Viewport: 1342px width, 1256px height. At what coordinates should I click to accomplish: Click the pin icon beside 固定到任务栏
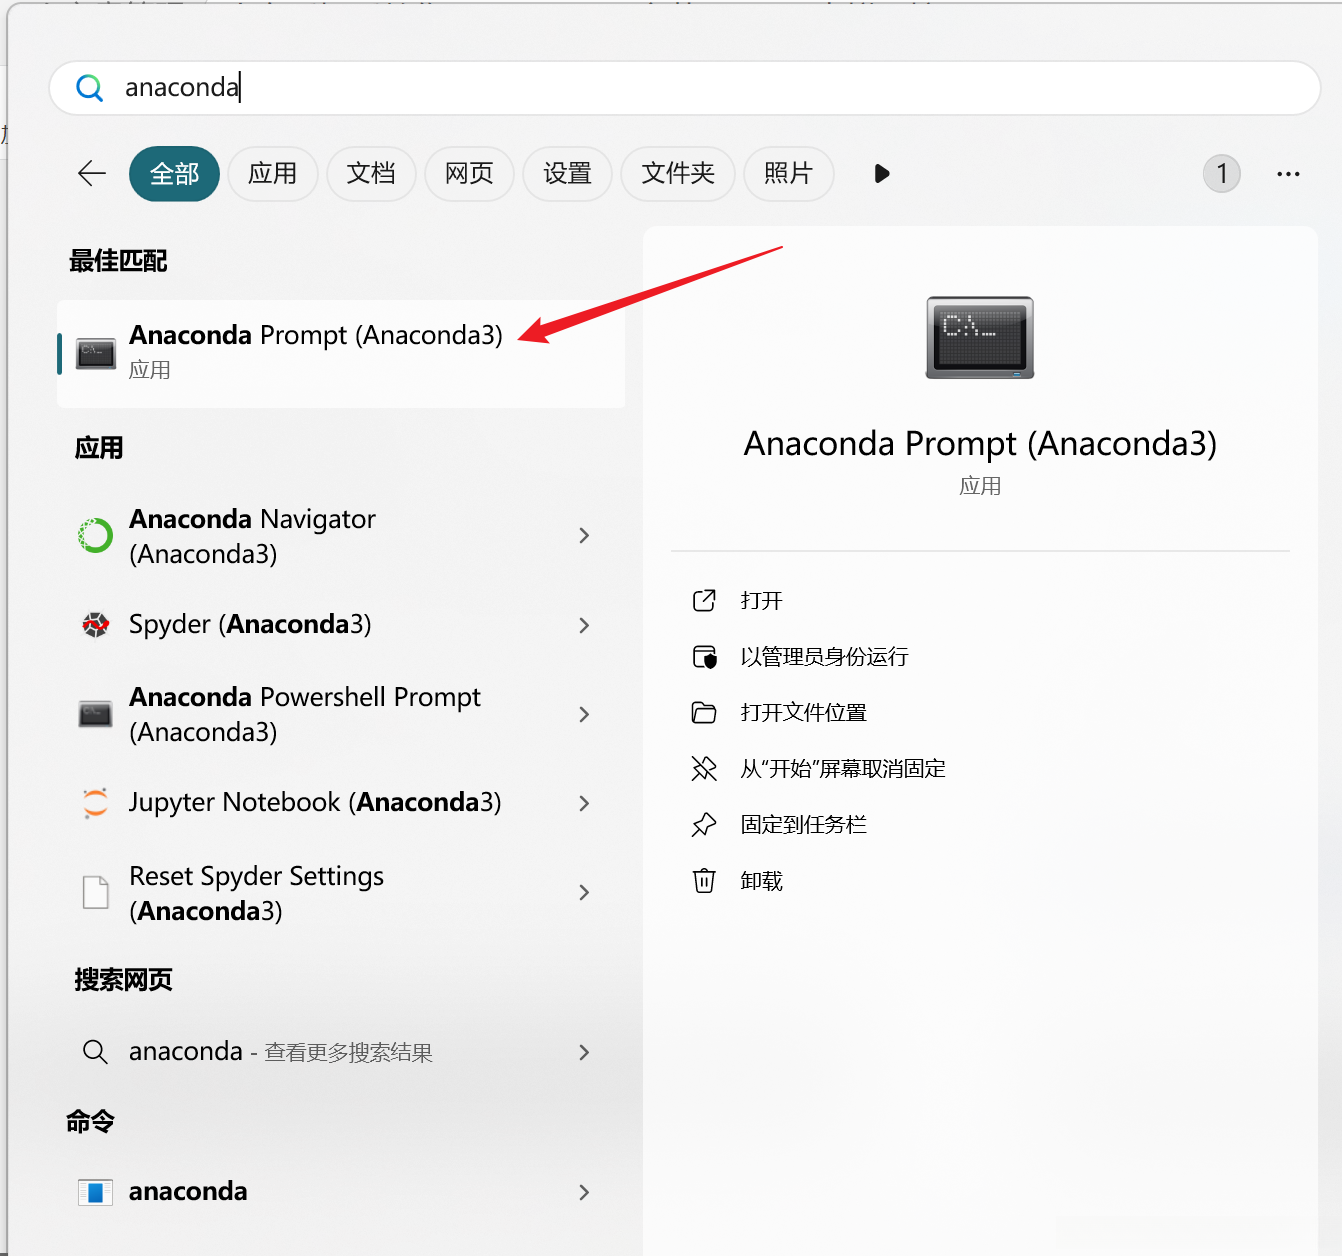tap(704, 824)
